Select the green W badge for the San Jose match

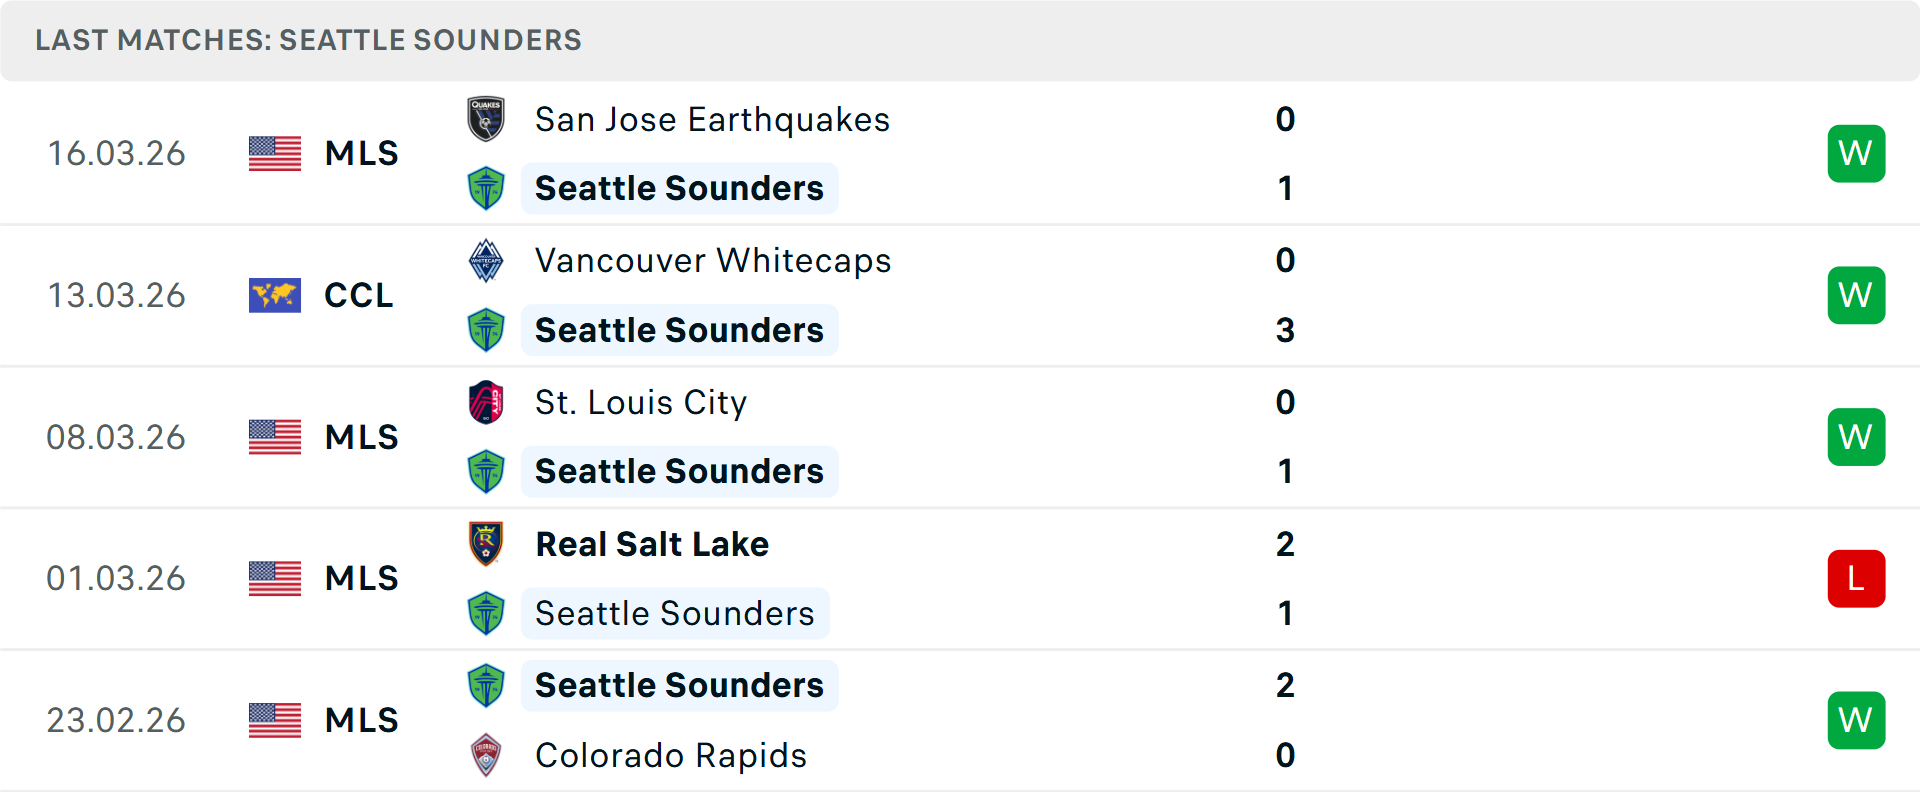click(x=1856, y=153)
